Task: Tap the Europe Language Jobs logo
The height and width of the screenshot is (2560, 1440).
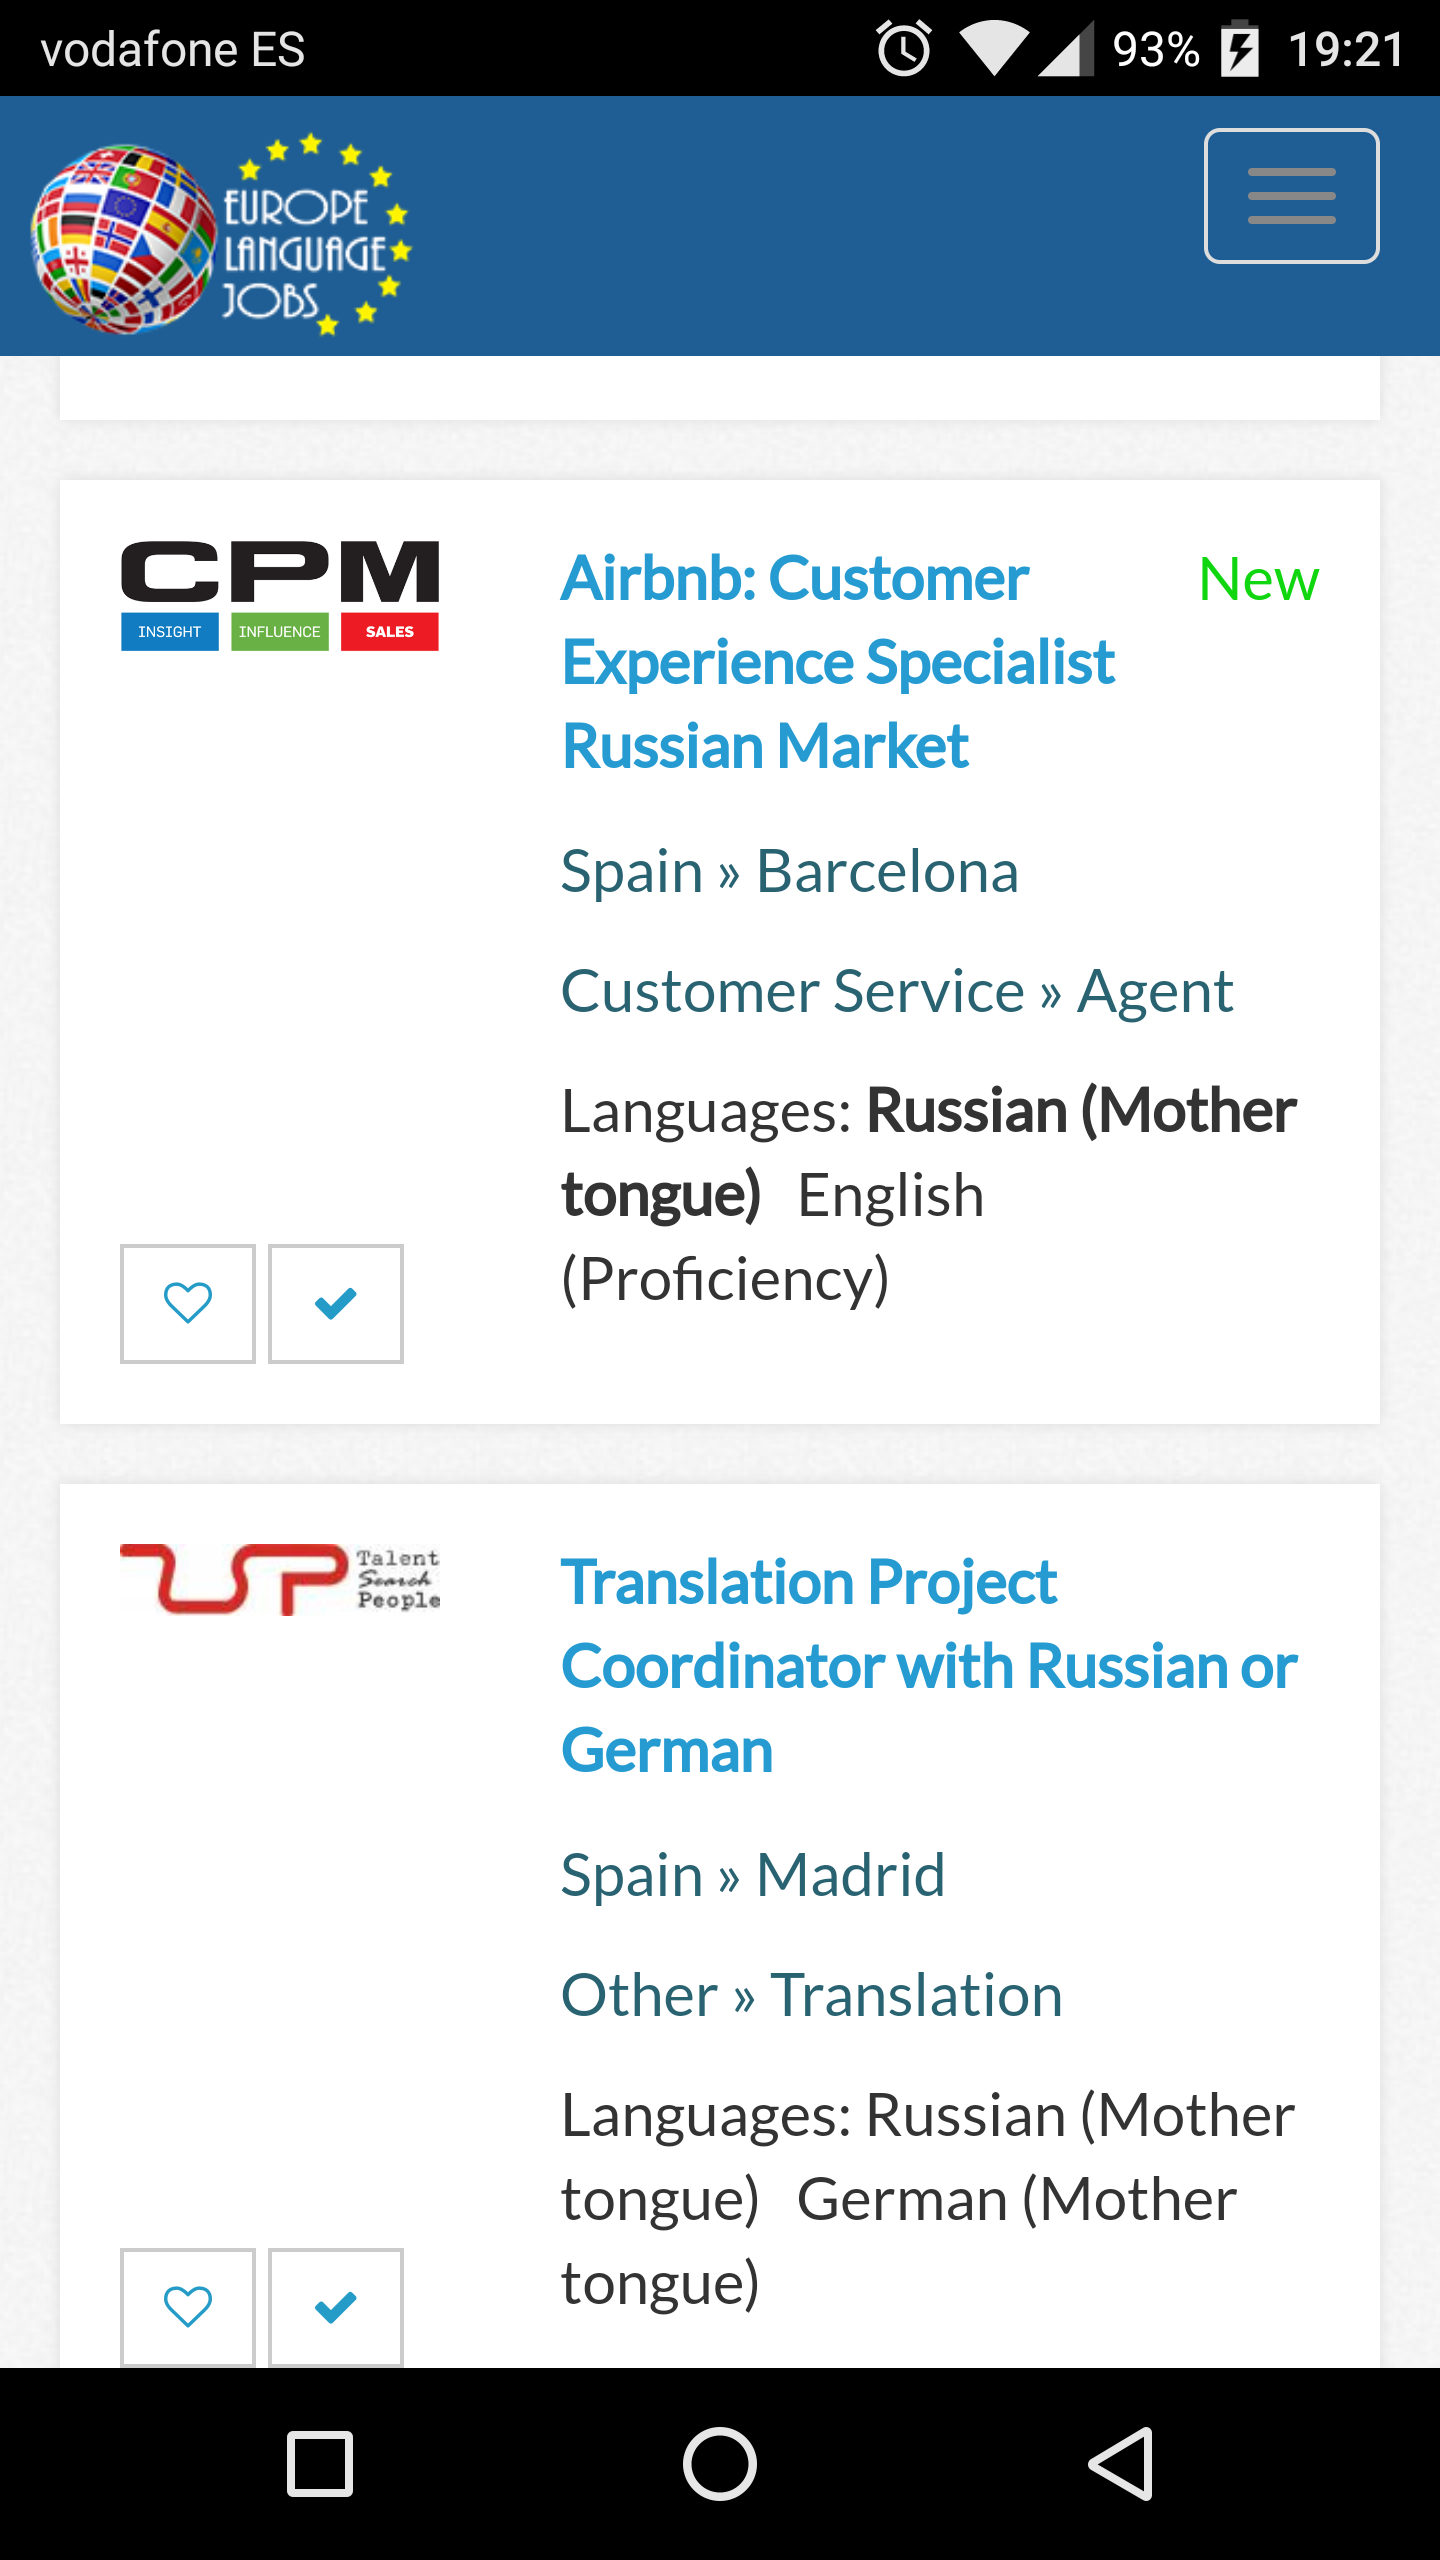Action: [x=222, y=236]
